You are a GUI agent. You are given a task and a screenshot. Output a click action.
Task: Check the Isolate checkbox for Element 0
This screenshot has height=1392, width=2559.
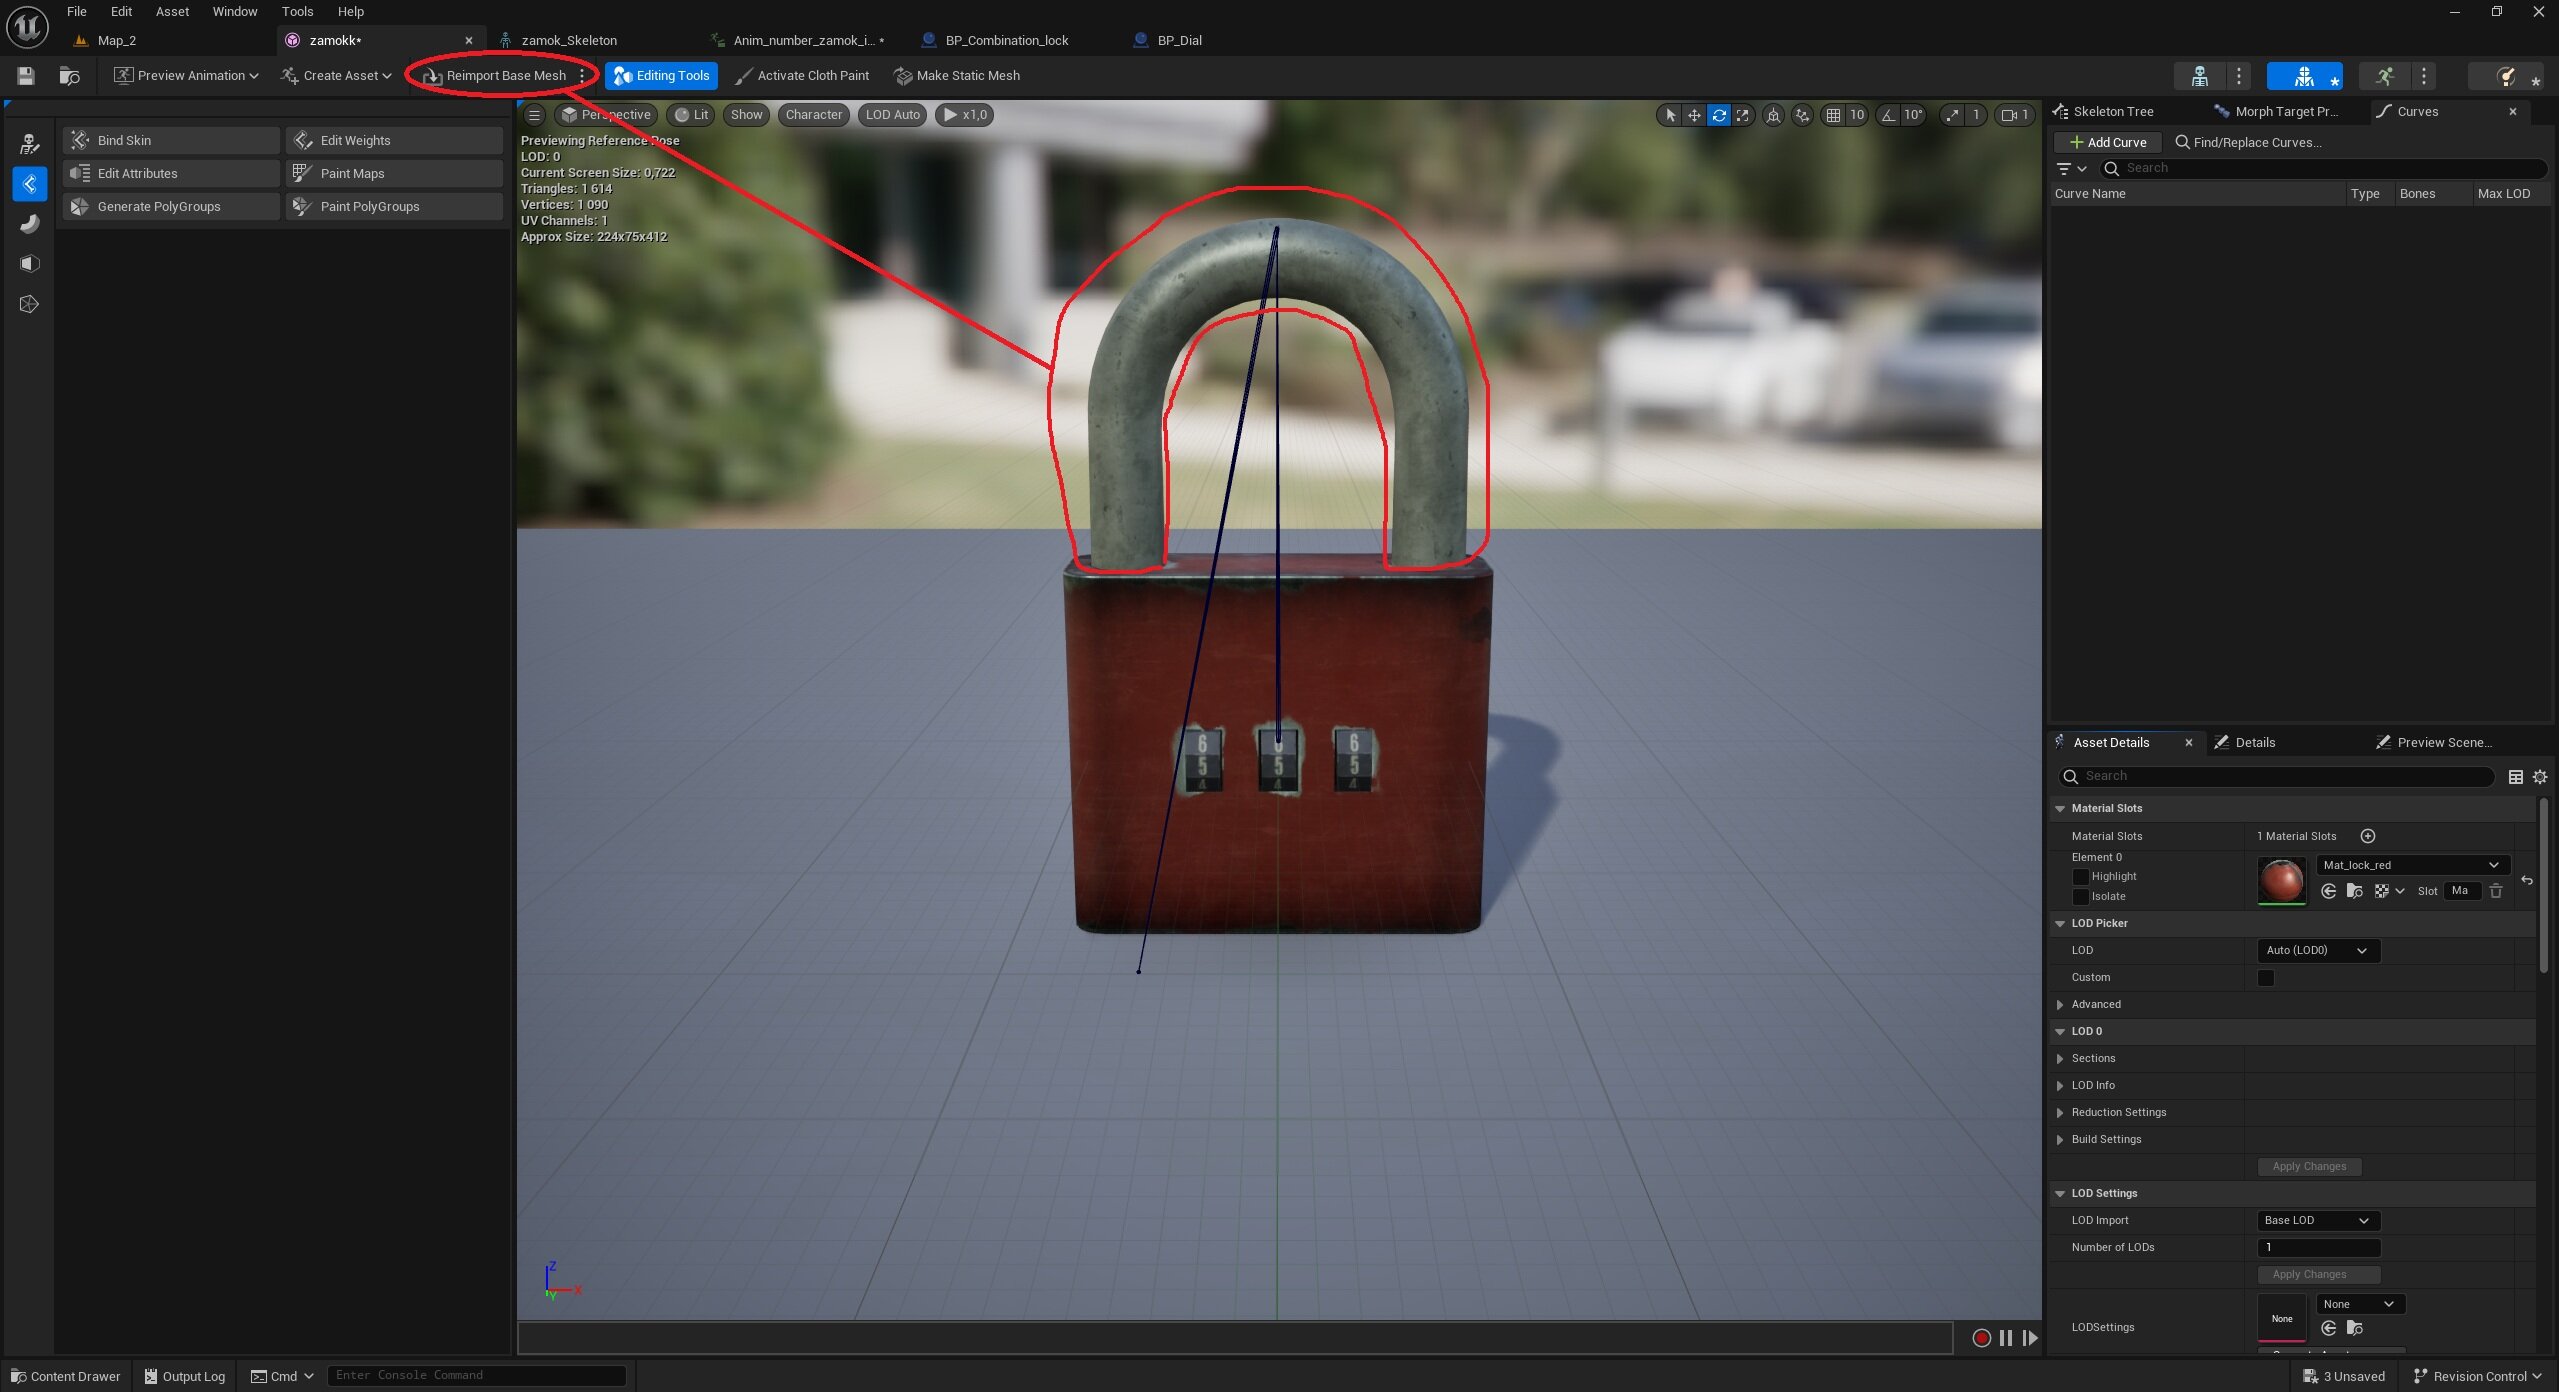2080,897
